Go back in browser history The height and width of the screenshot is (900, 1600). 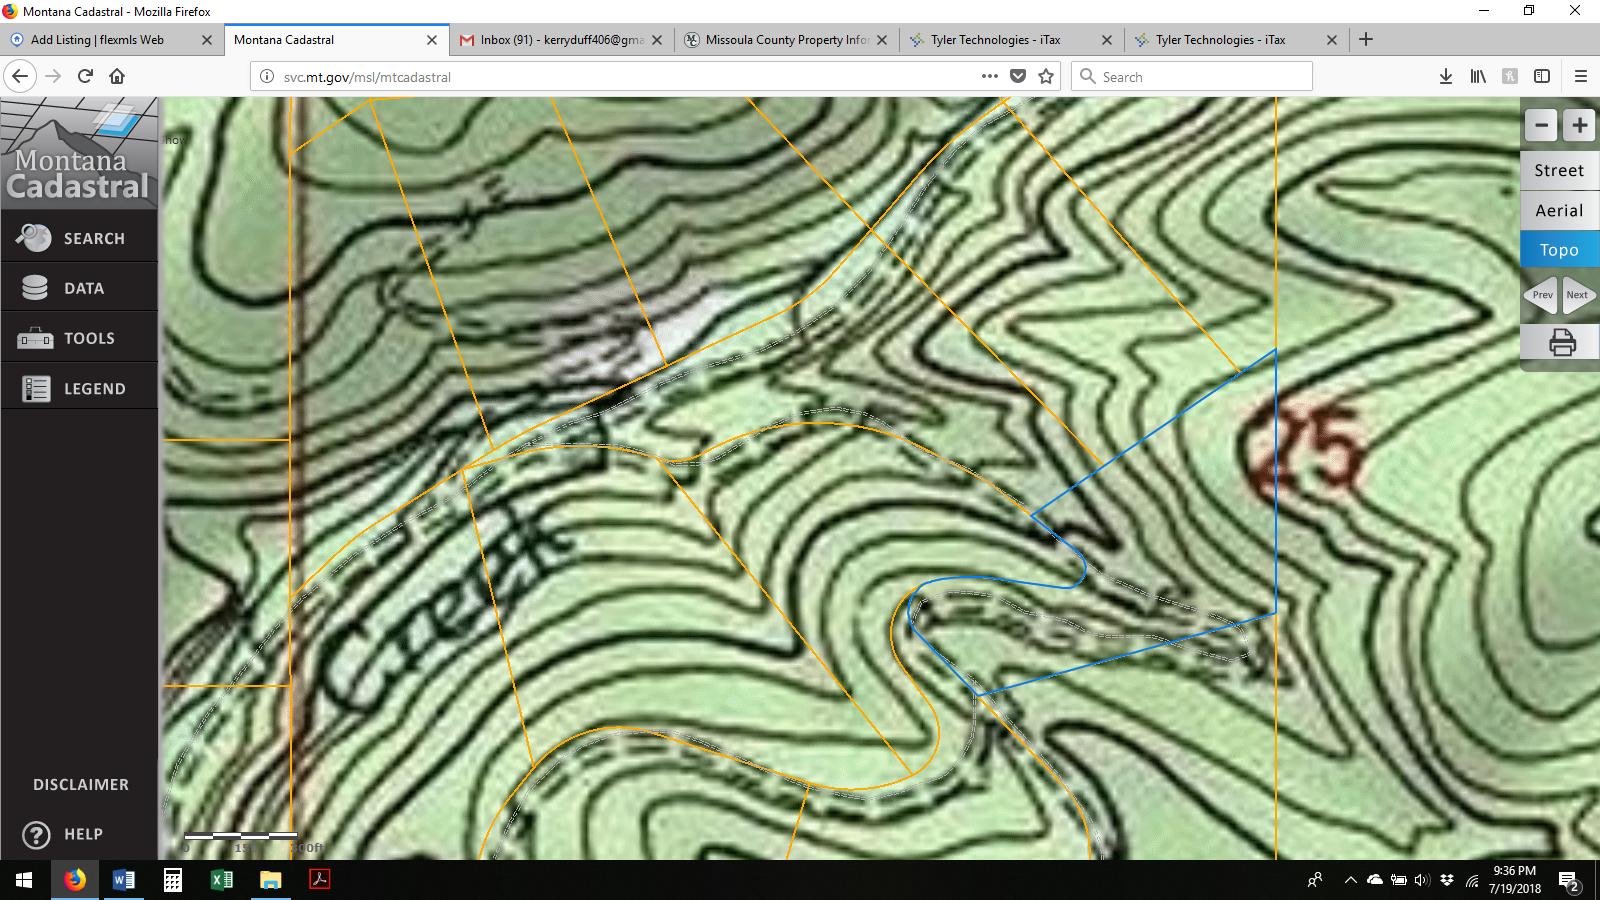click(x=20, y=76)
